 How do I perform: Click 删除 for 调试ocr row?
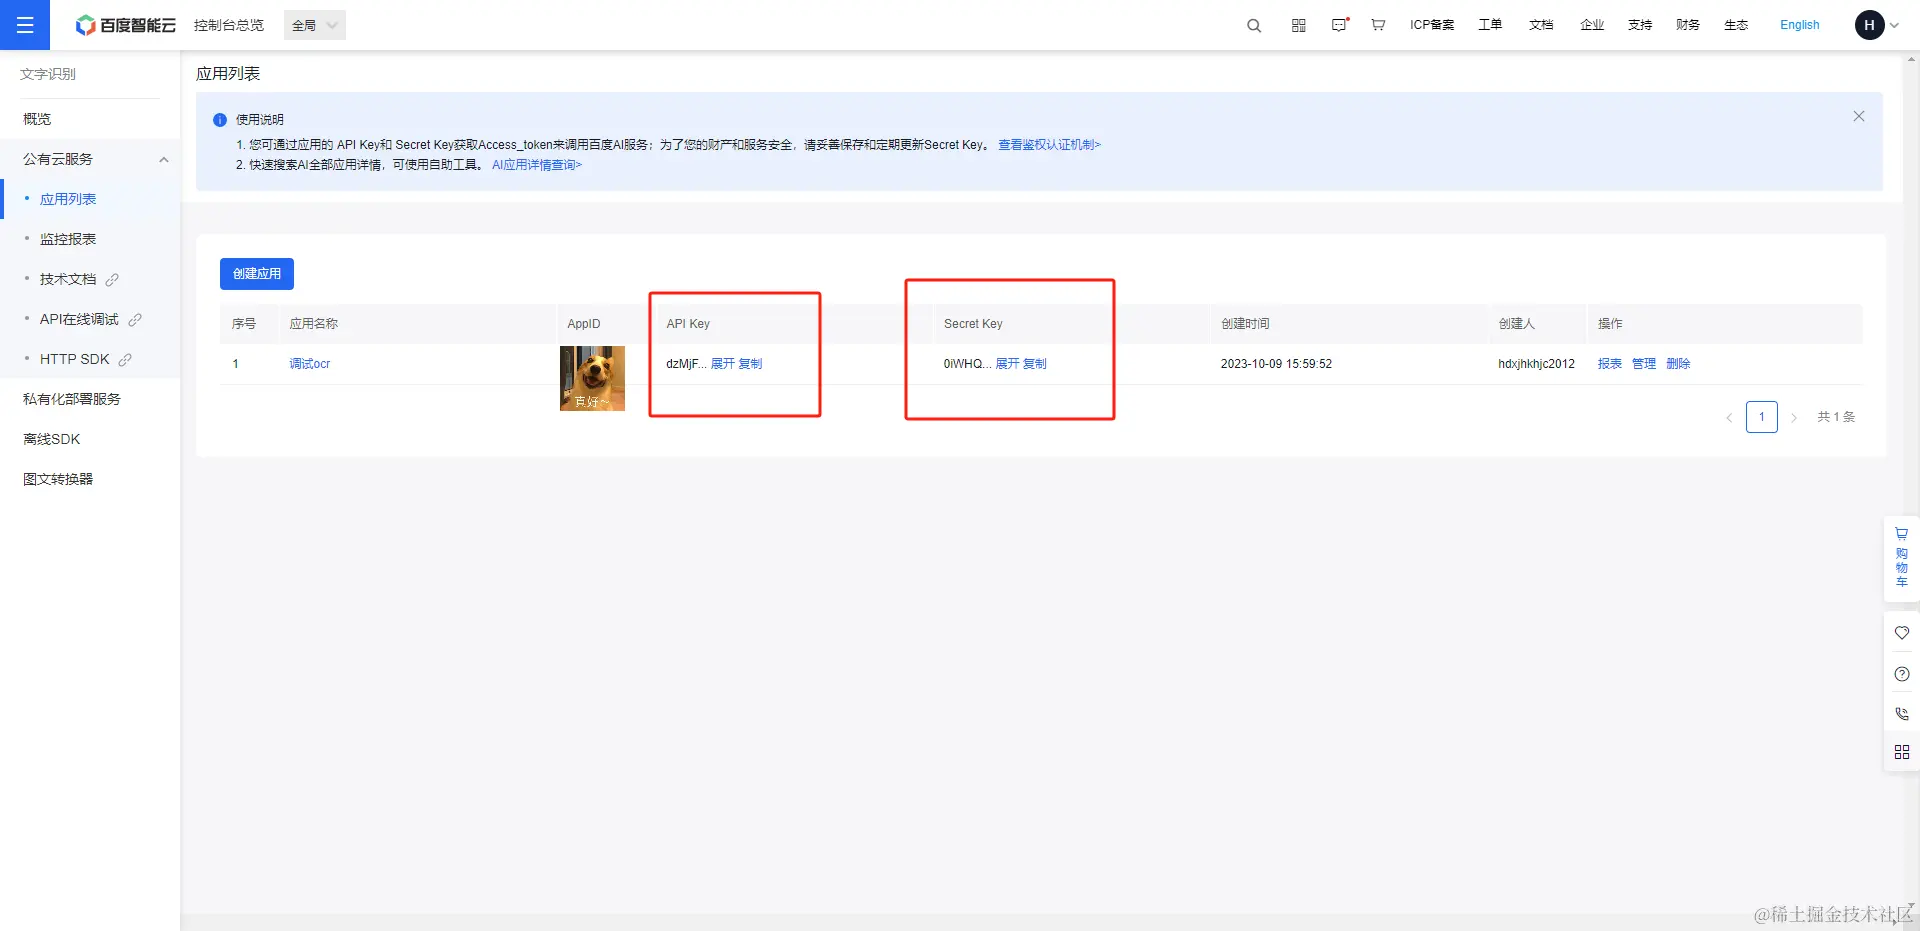1678,364
